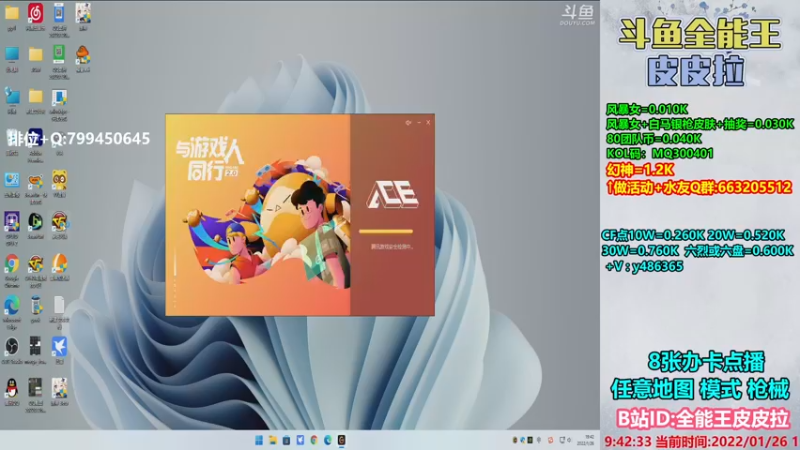Open the orange mushroom-hat game shortcut
The image size is (800, 450).
point(83,55)
